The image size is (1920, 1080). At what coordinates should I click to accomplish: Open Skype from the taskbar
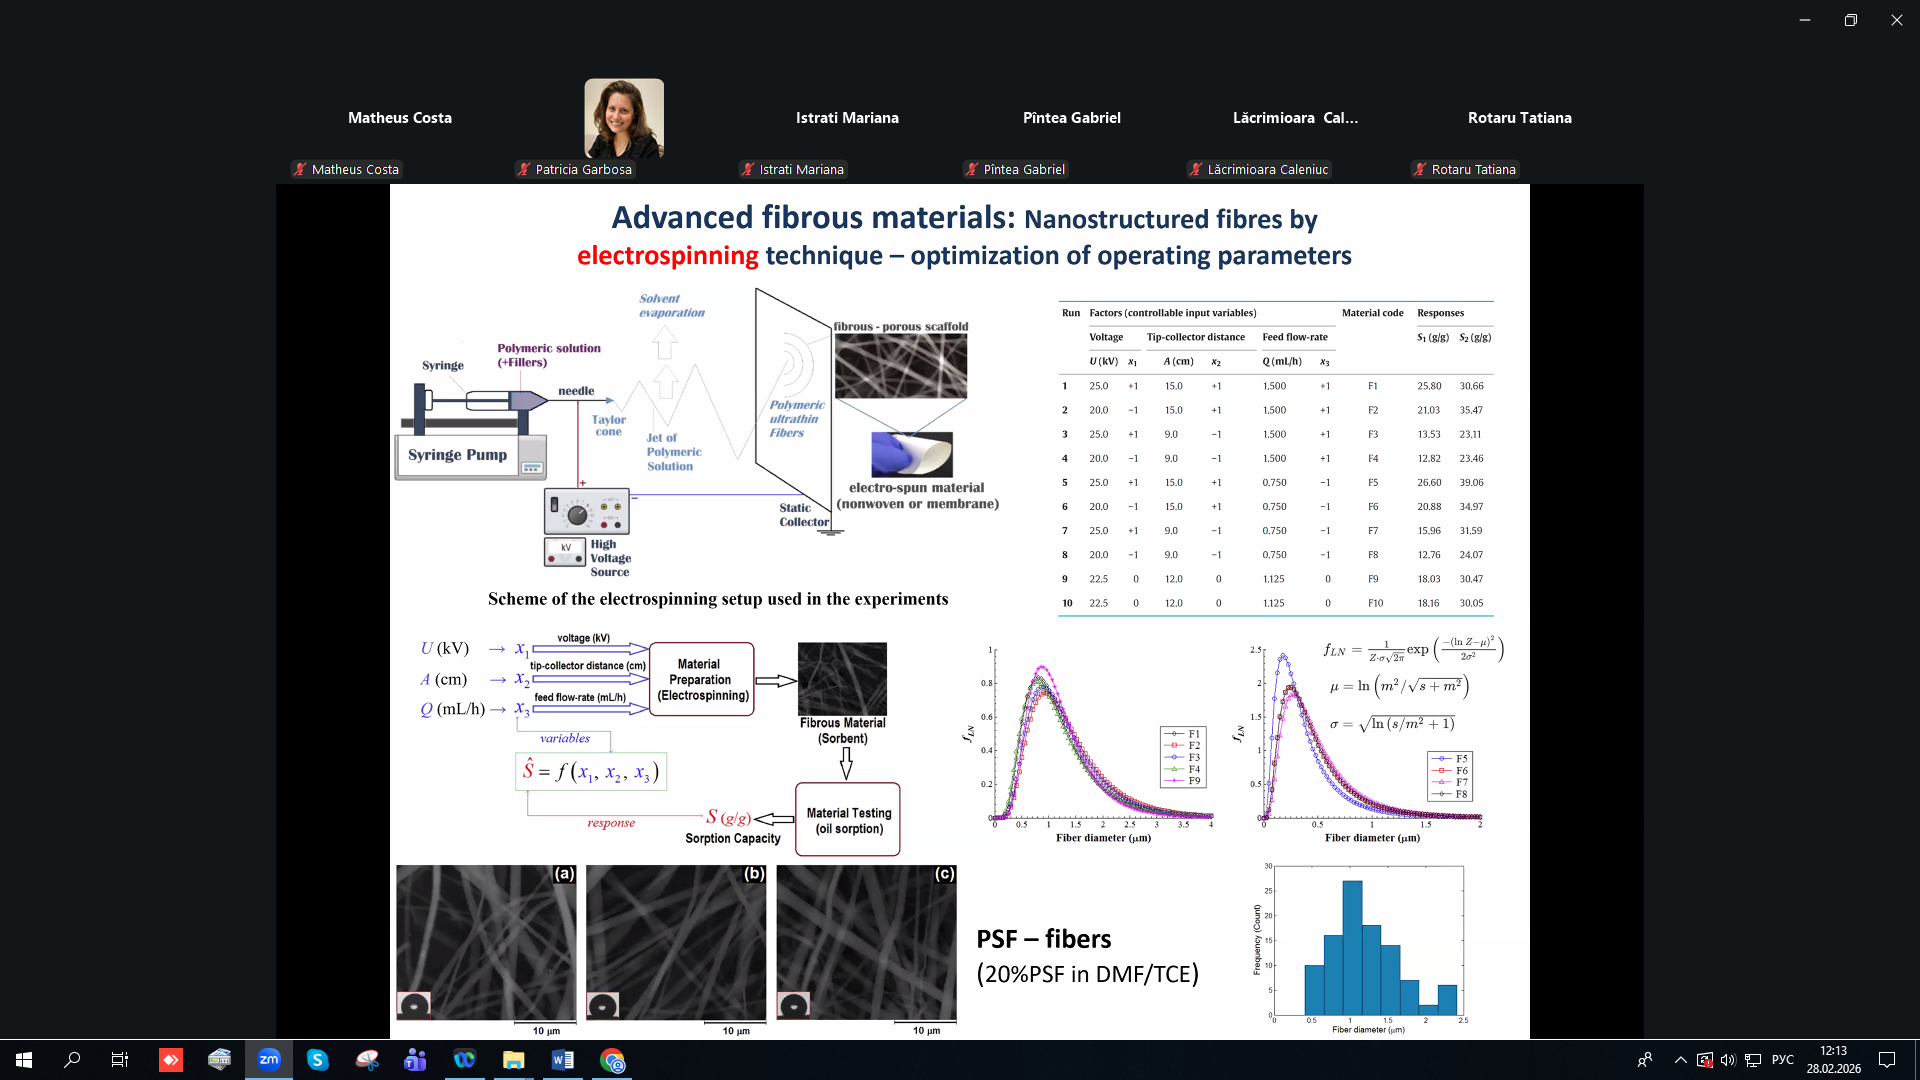318,1060
